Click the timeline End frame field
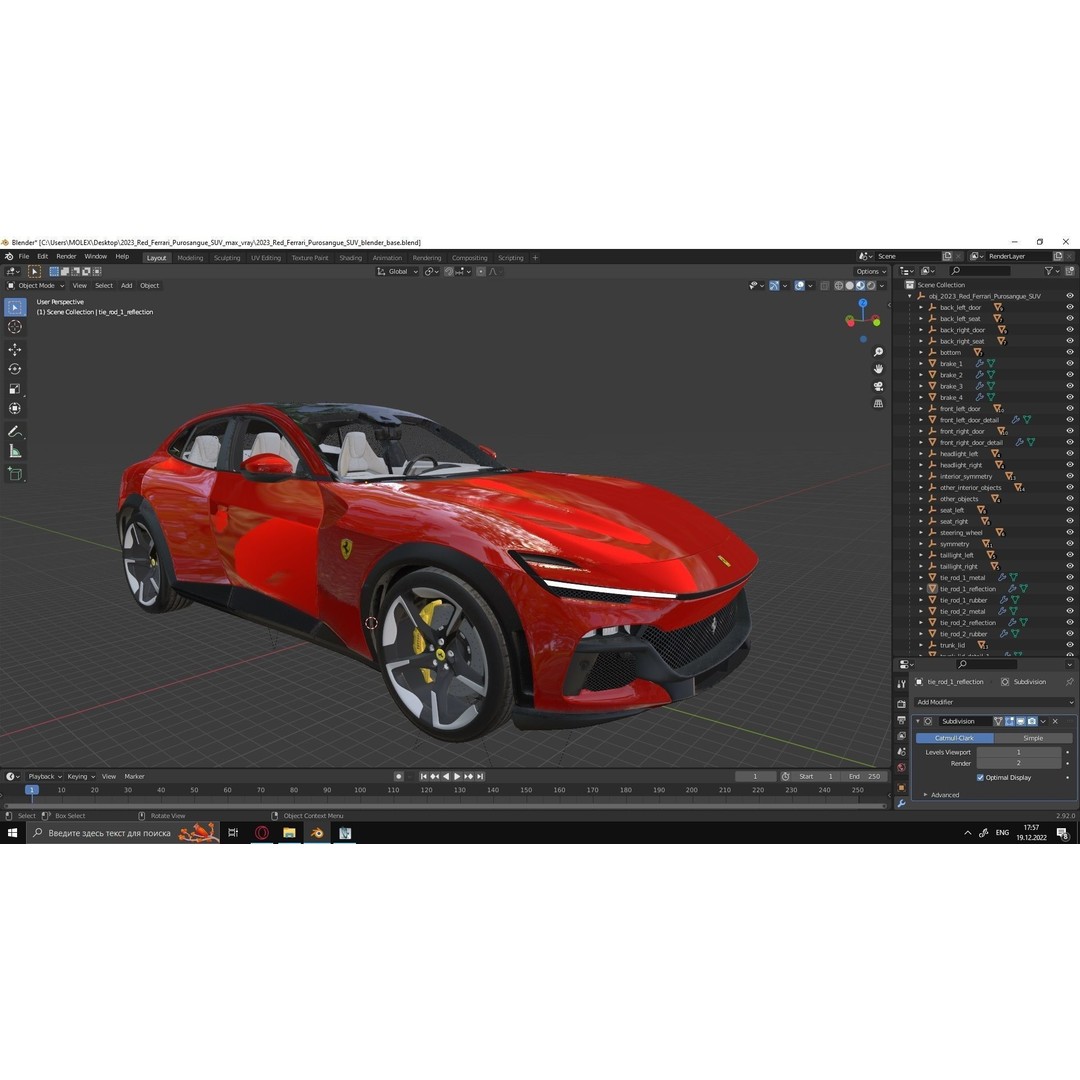 (x=864, y=776)
